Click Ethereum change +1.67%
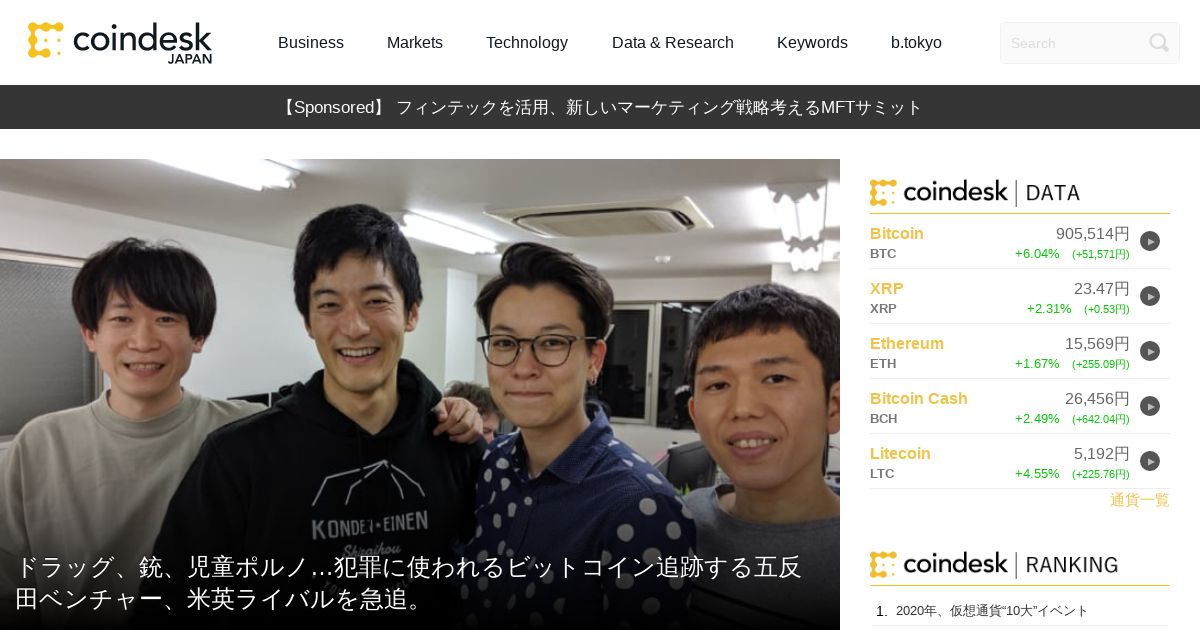1200x630 pixels. coord(1037,364)
